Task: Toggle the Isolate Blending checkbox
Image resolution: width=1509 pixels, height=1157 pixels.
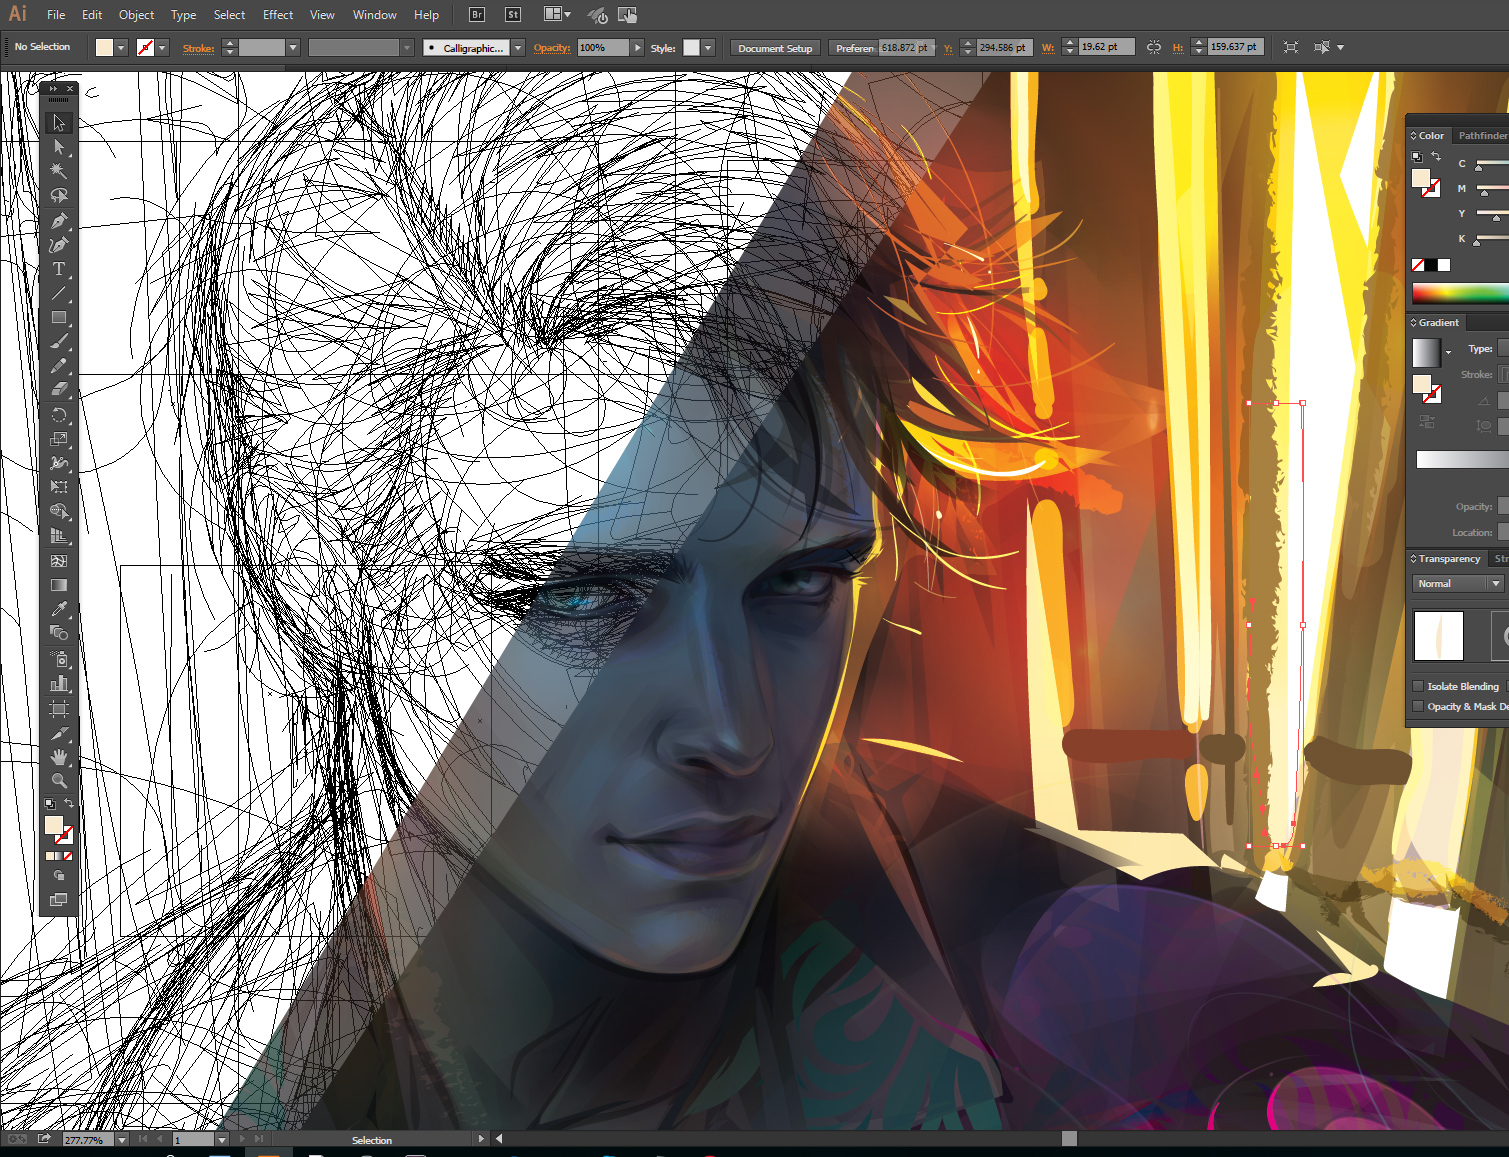Action: 1418,686
